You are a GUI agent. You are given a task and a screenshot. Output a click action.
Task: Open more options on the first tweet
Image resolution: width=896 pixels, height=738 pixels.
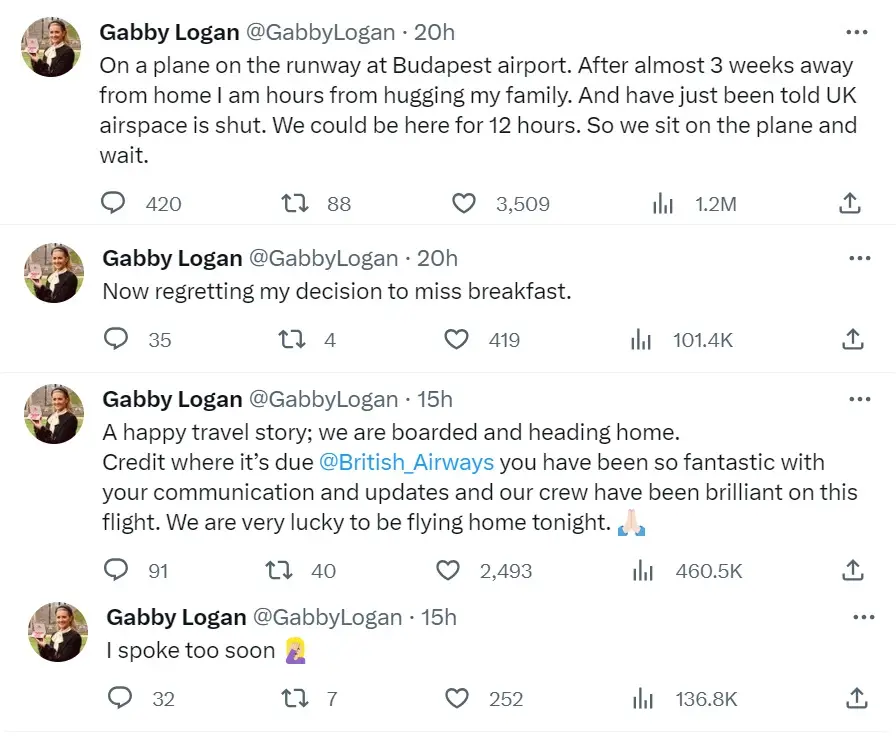[x=858, y=31]
